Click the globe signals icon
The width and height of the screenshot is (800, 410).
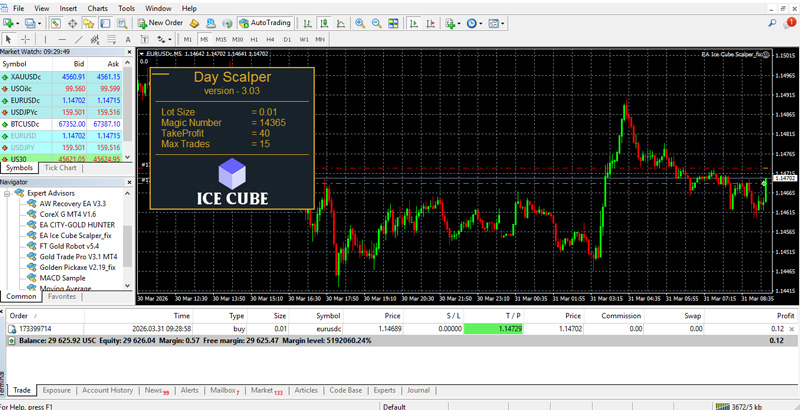click(x=228, y=23)
